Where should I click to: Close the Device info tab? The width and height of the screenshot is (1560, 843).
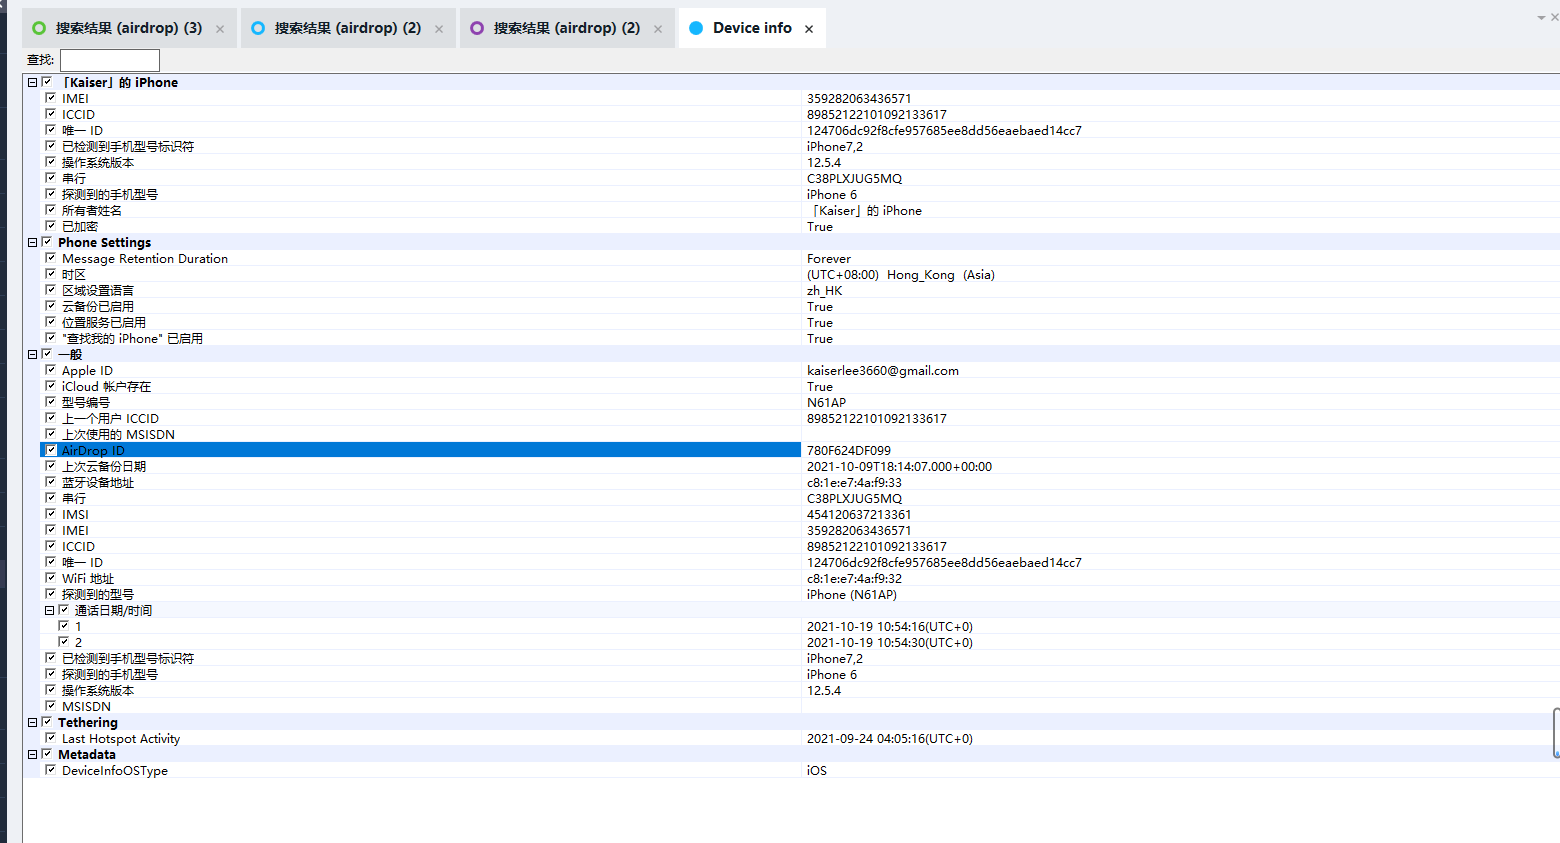click(809, 29)
